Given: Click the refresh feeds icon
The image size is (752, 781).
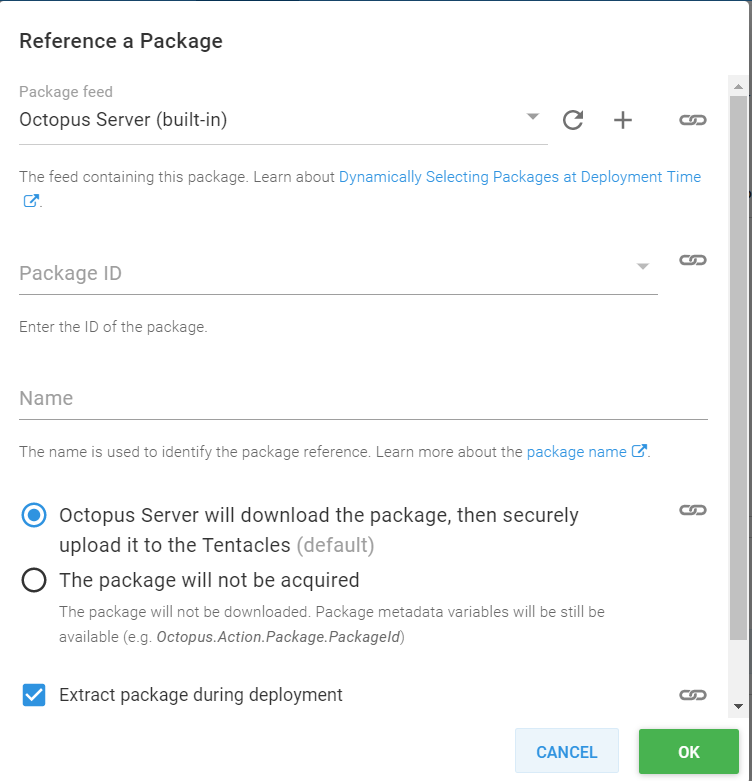Looking at the screenshot, I should click(573, 120).
